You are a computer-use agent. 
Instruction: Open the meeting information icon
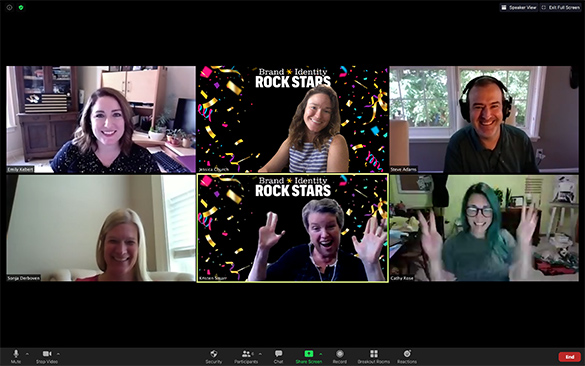9,7
